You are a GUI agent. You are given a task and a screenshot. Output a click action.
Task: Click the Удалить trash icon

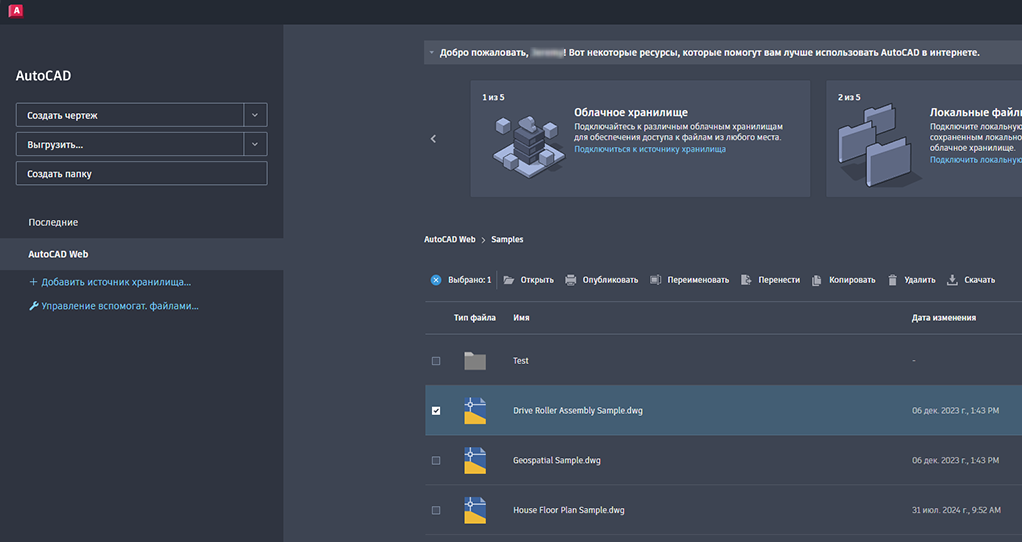coord(892,280)
